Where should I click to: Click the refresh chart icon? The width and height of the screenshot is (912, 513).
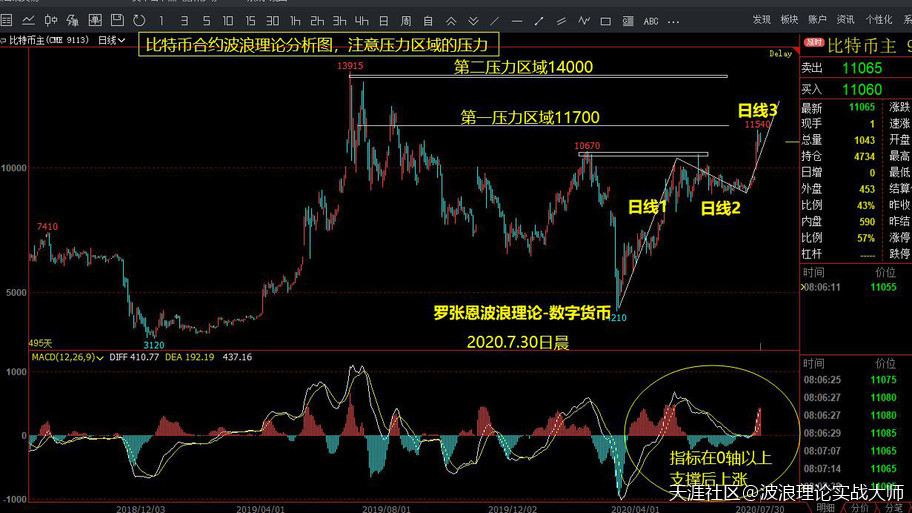click(138, 20)
